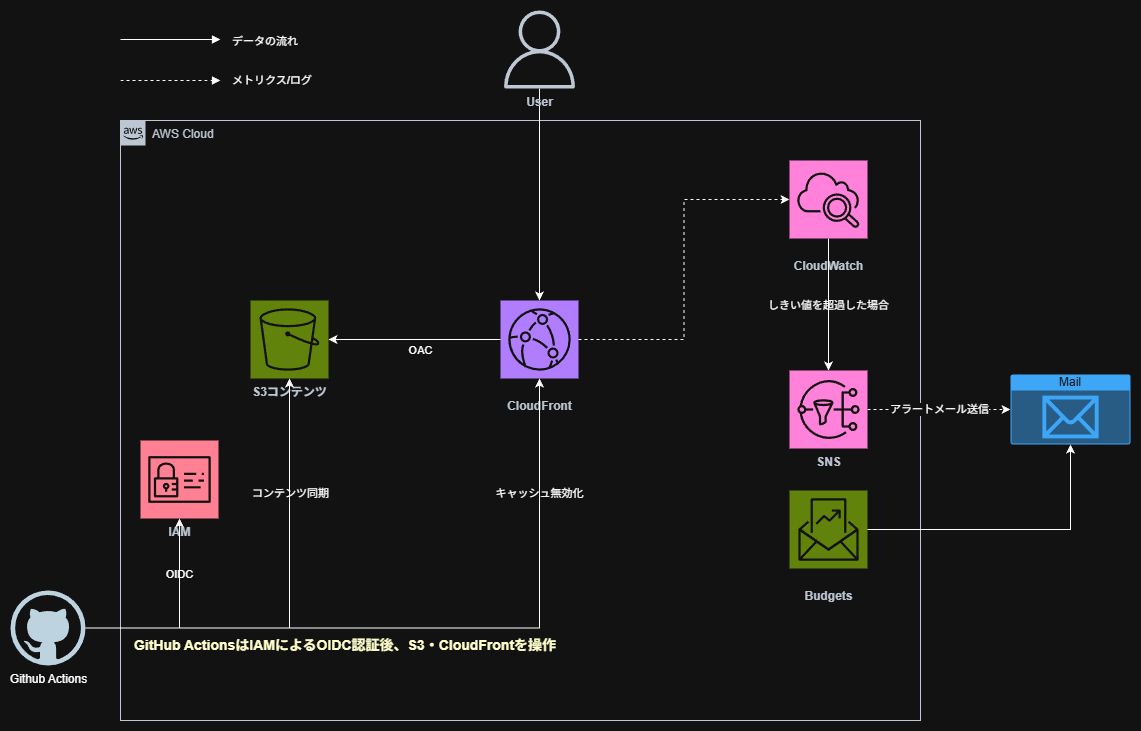Image resolution: width=1141 pixels, height=731 pixels.
Task: Select the しきい値を超過した場合 text
Action: 828,305
